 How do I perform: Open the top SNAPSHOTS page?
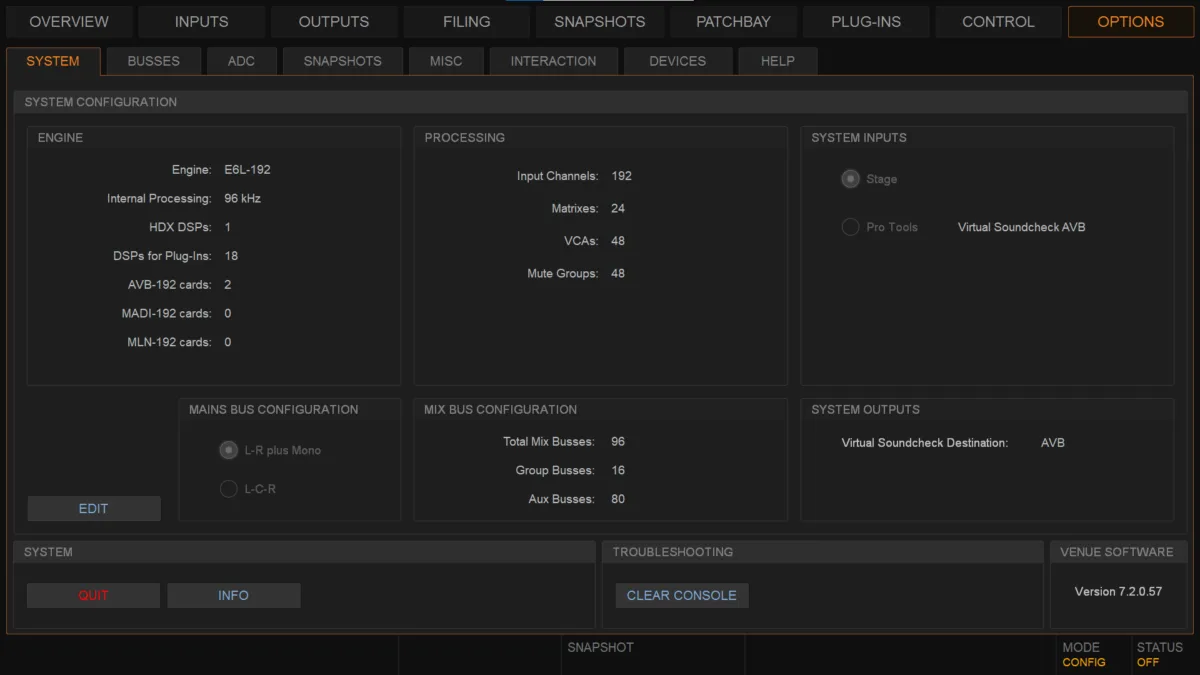click(599, 21)
